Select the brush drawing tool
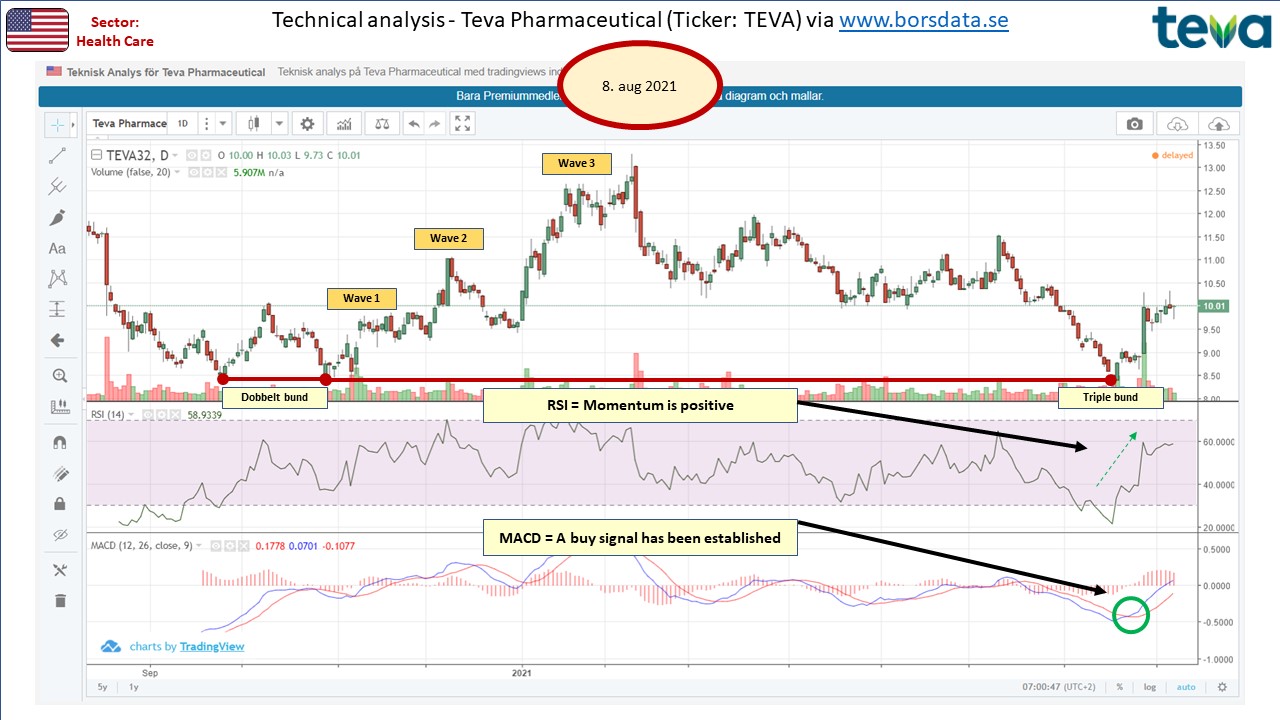This screenshot has width=1280, height=720. (58, 217)
